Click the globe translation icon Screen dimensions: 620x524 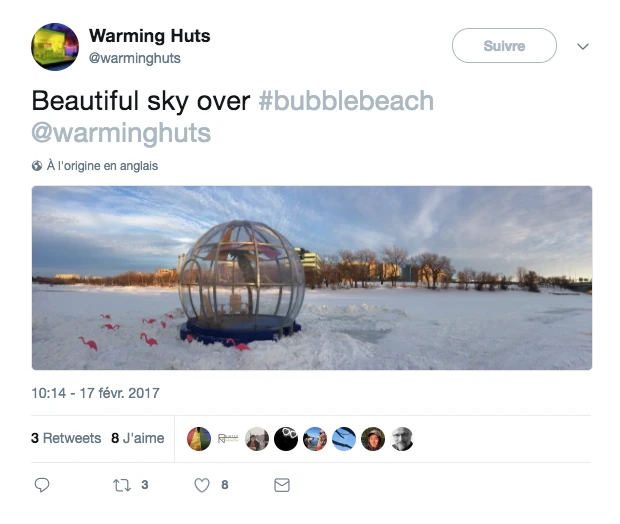point(37,166)
